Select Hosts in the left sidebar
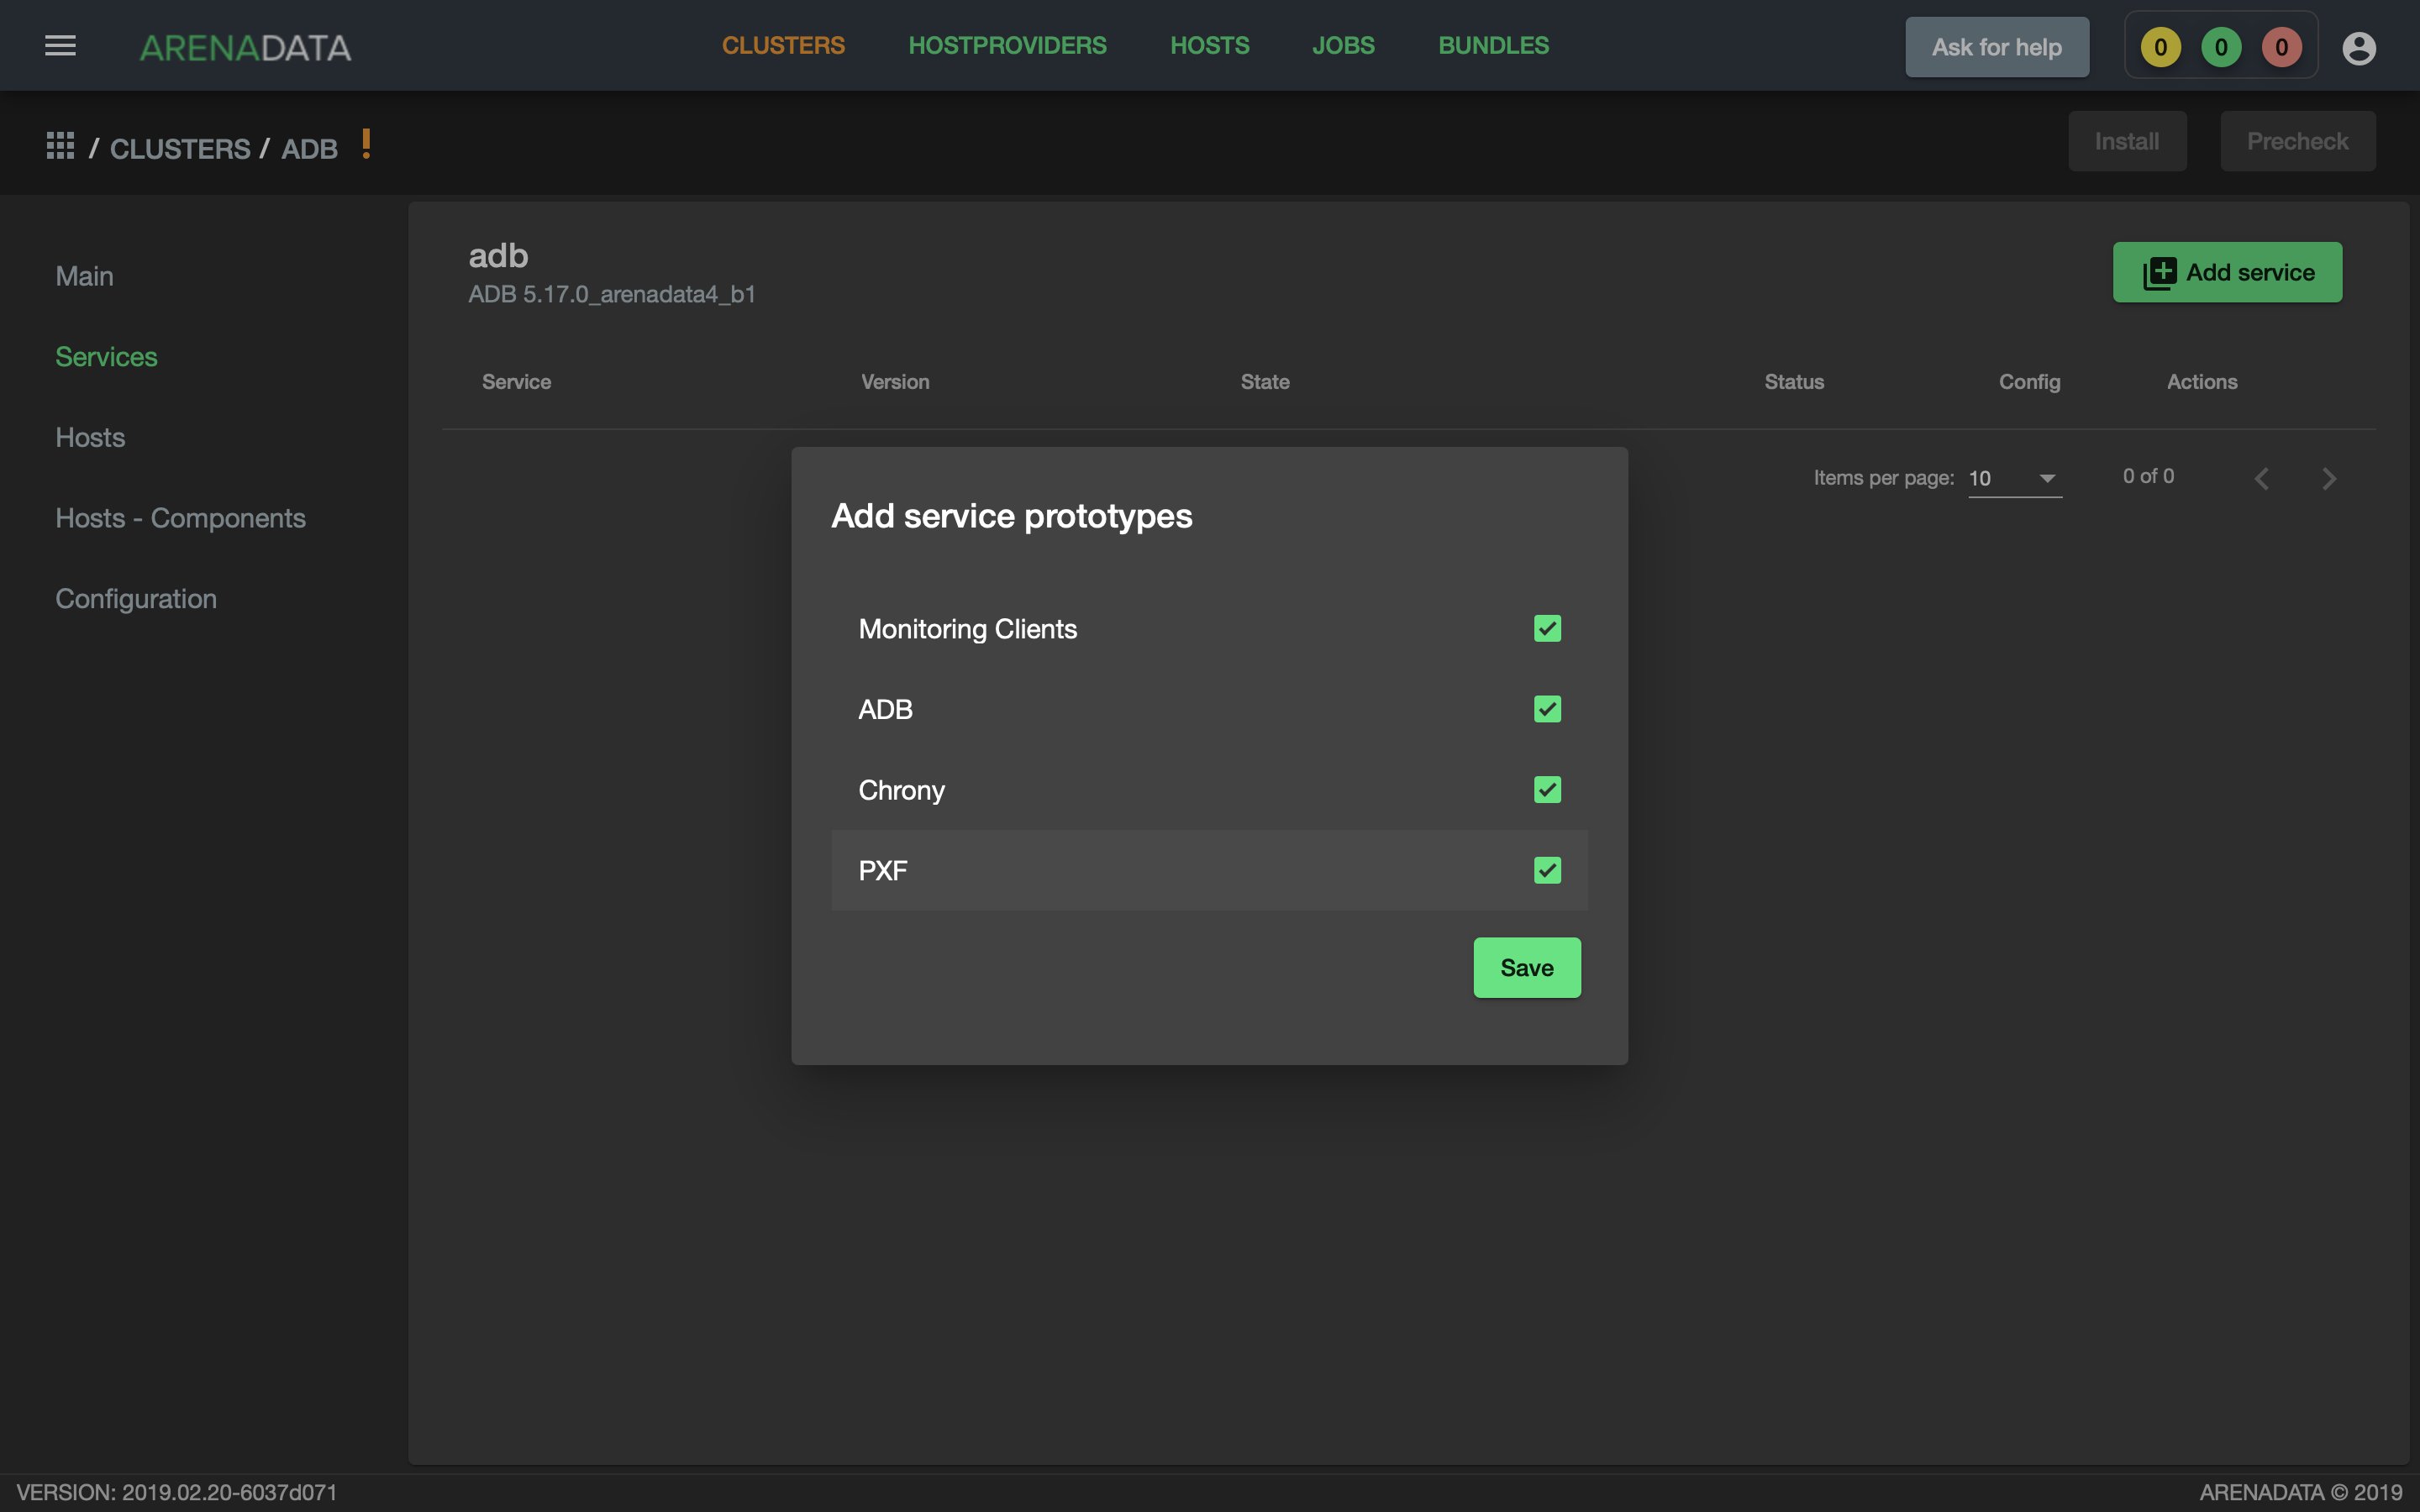 click(90, 437)
